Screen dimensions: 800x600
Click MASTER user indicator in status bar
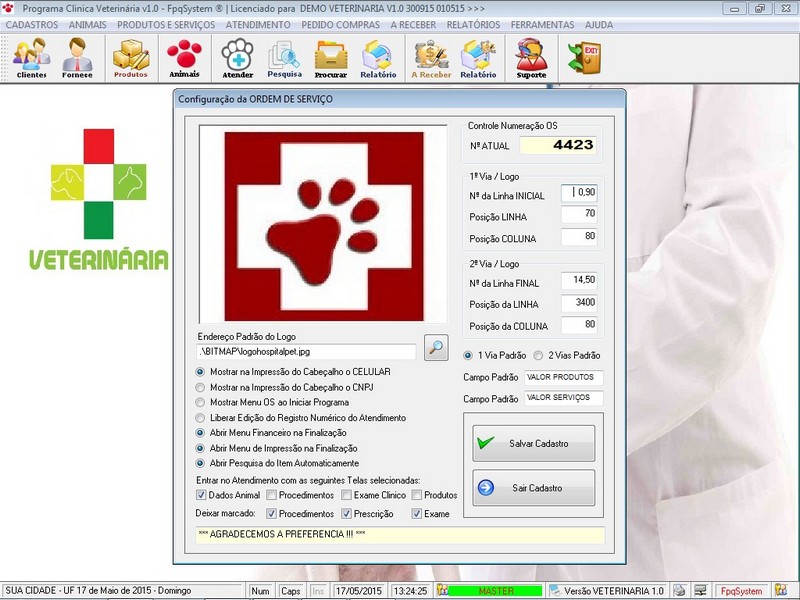point(495,591)
